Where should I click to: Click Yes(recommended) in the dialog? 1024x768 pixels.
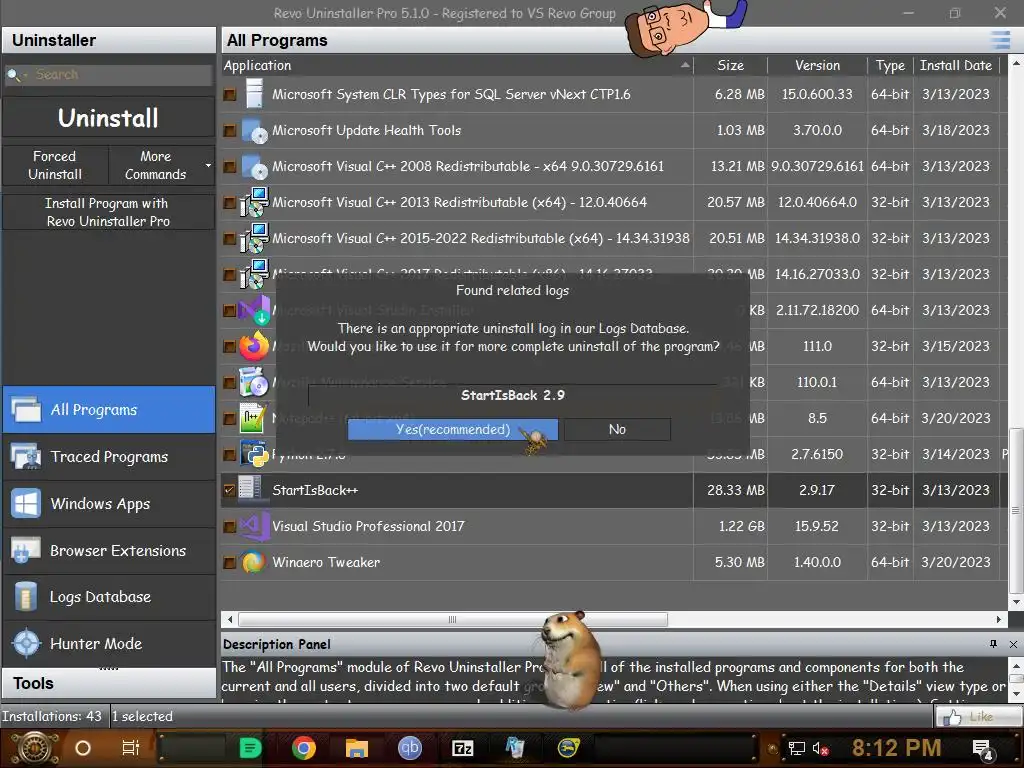453,429
